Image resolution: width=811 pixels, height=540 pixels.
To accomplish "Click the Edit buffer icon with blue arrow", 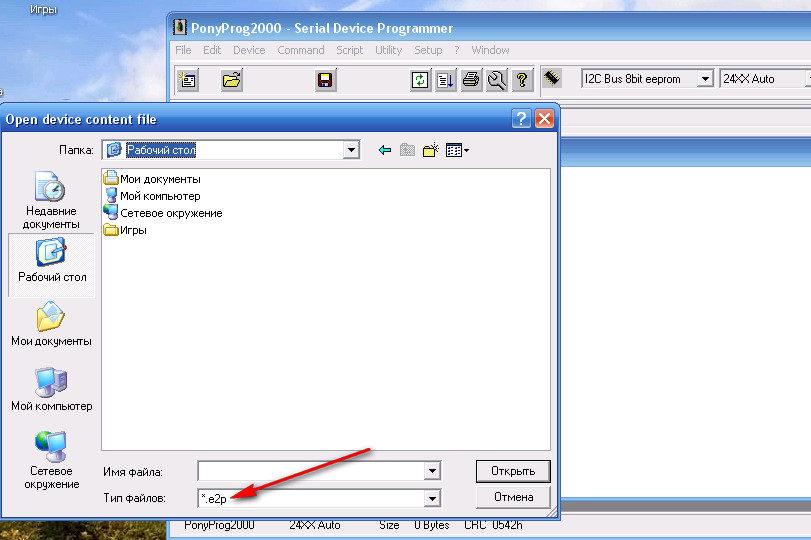I will [x=445, y=80].
